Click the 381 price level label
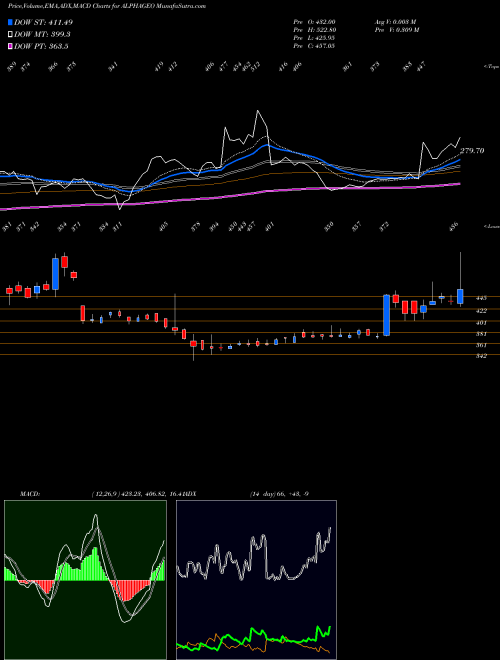The height and width of the screenshot is (660, 500). 481,334
